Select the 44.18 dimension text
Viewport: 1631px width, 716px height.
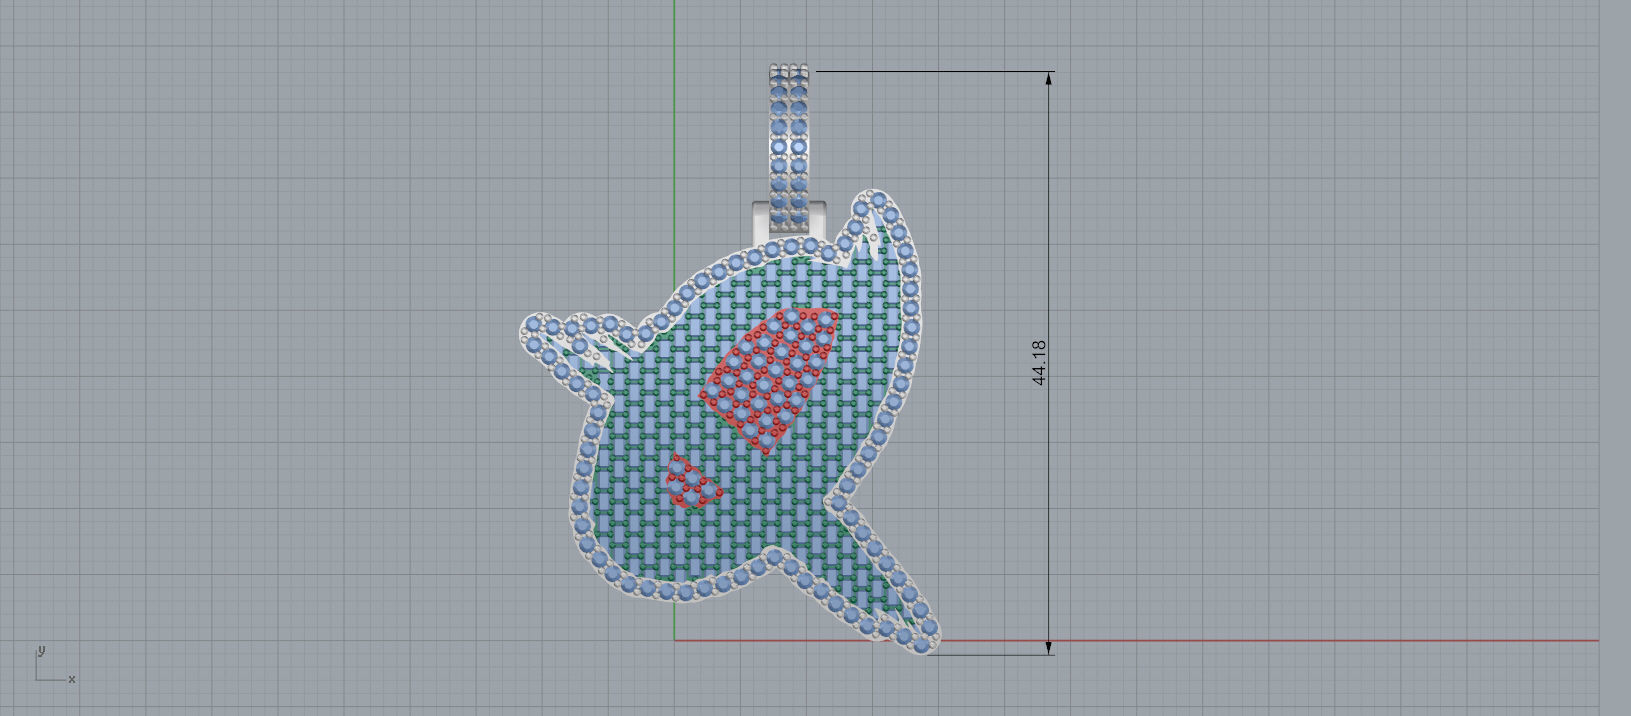tap(1039, 362)
